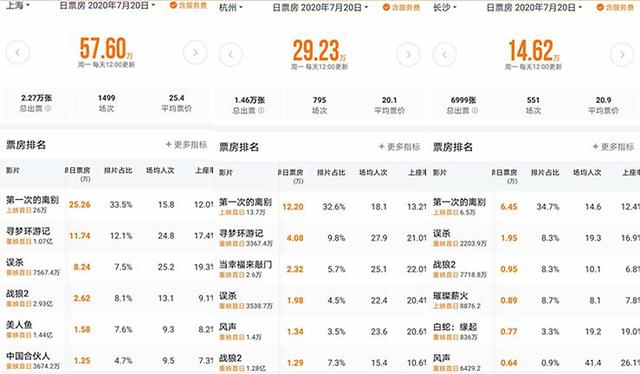
Task: Open 风声 row in Hangzhou ranking
Action: pos(320,332)
